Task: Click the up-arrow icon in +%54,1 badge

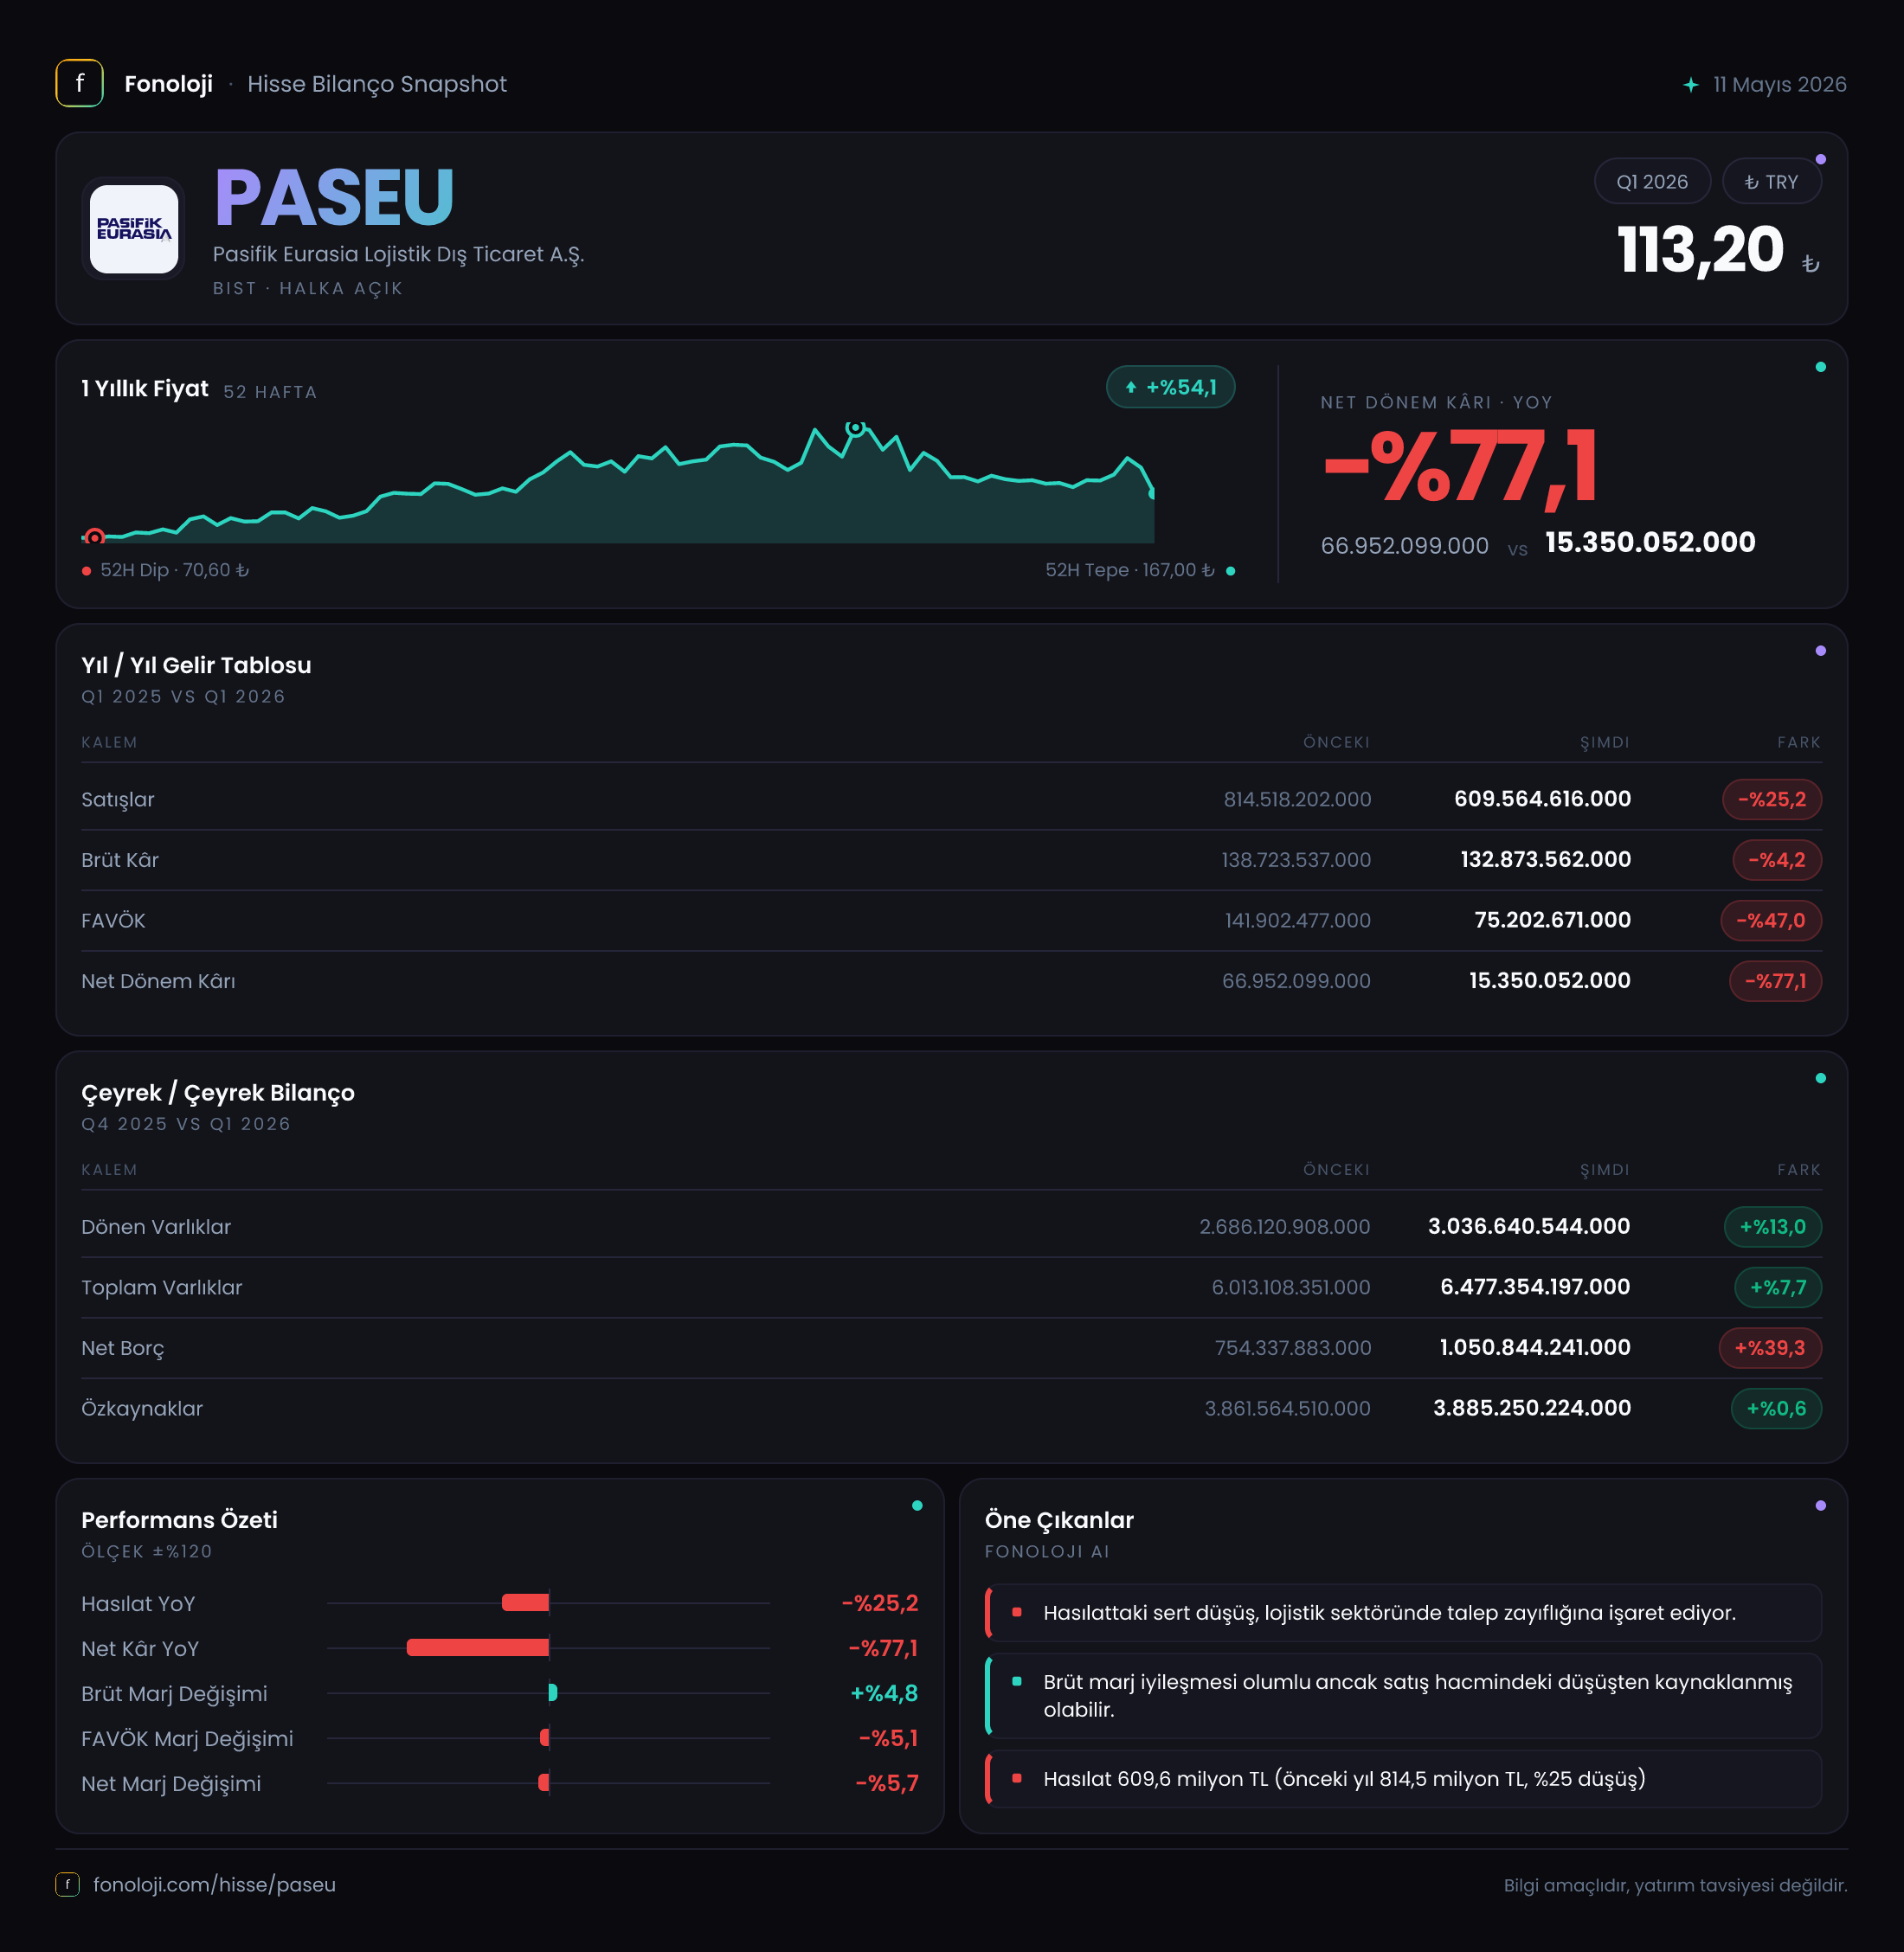Action: (1131, 388)
